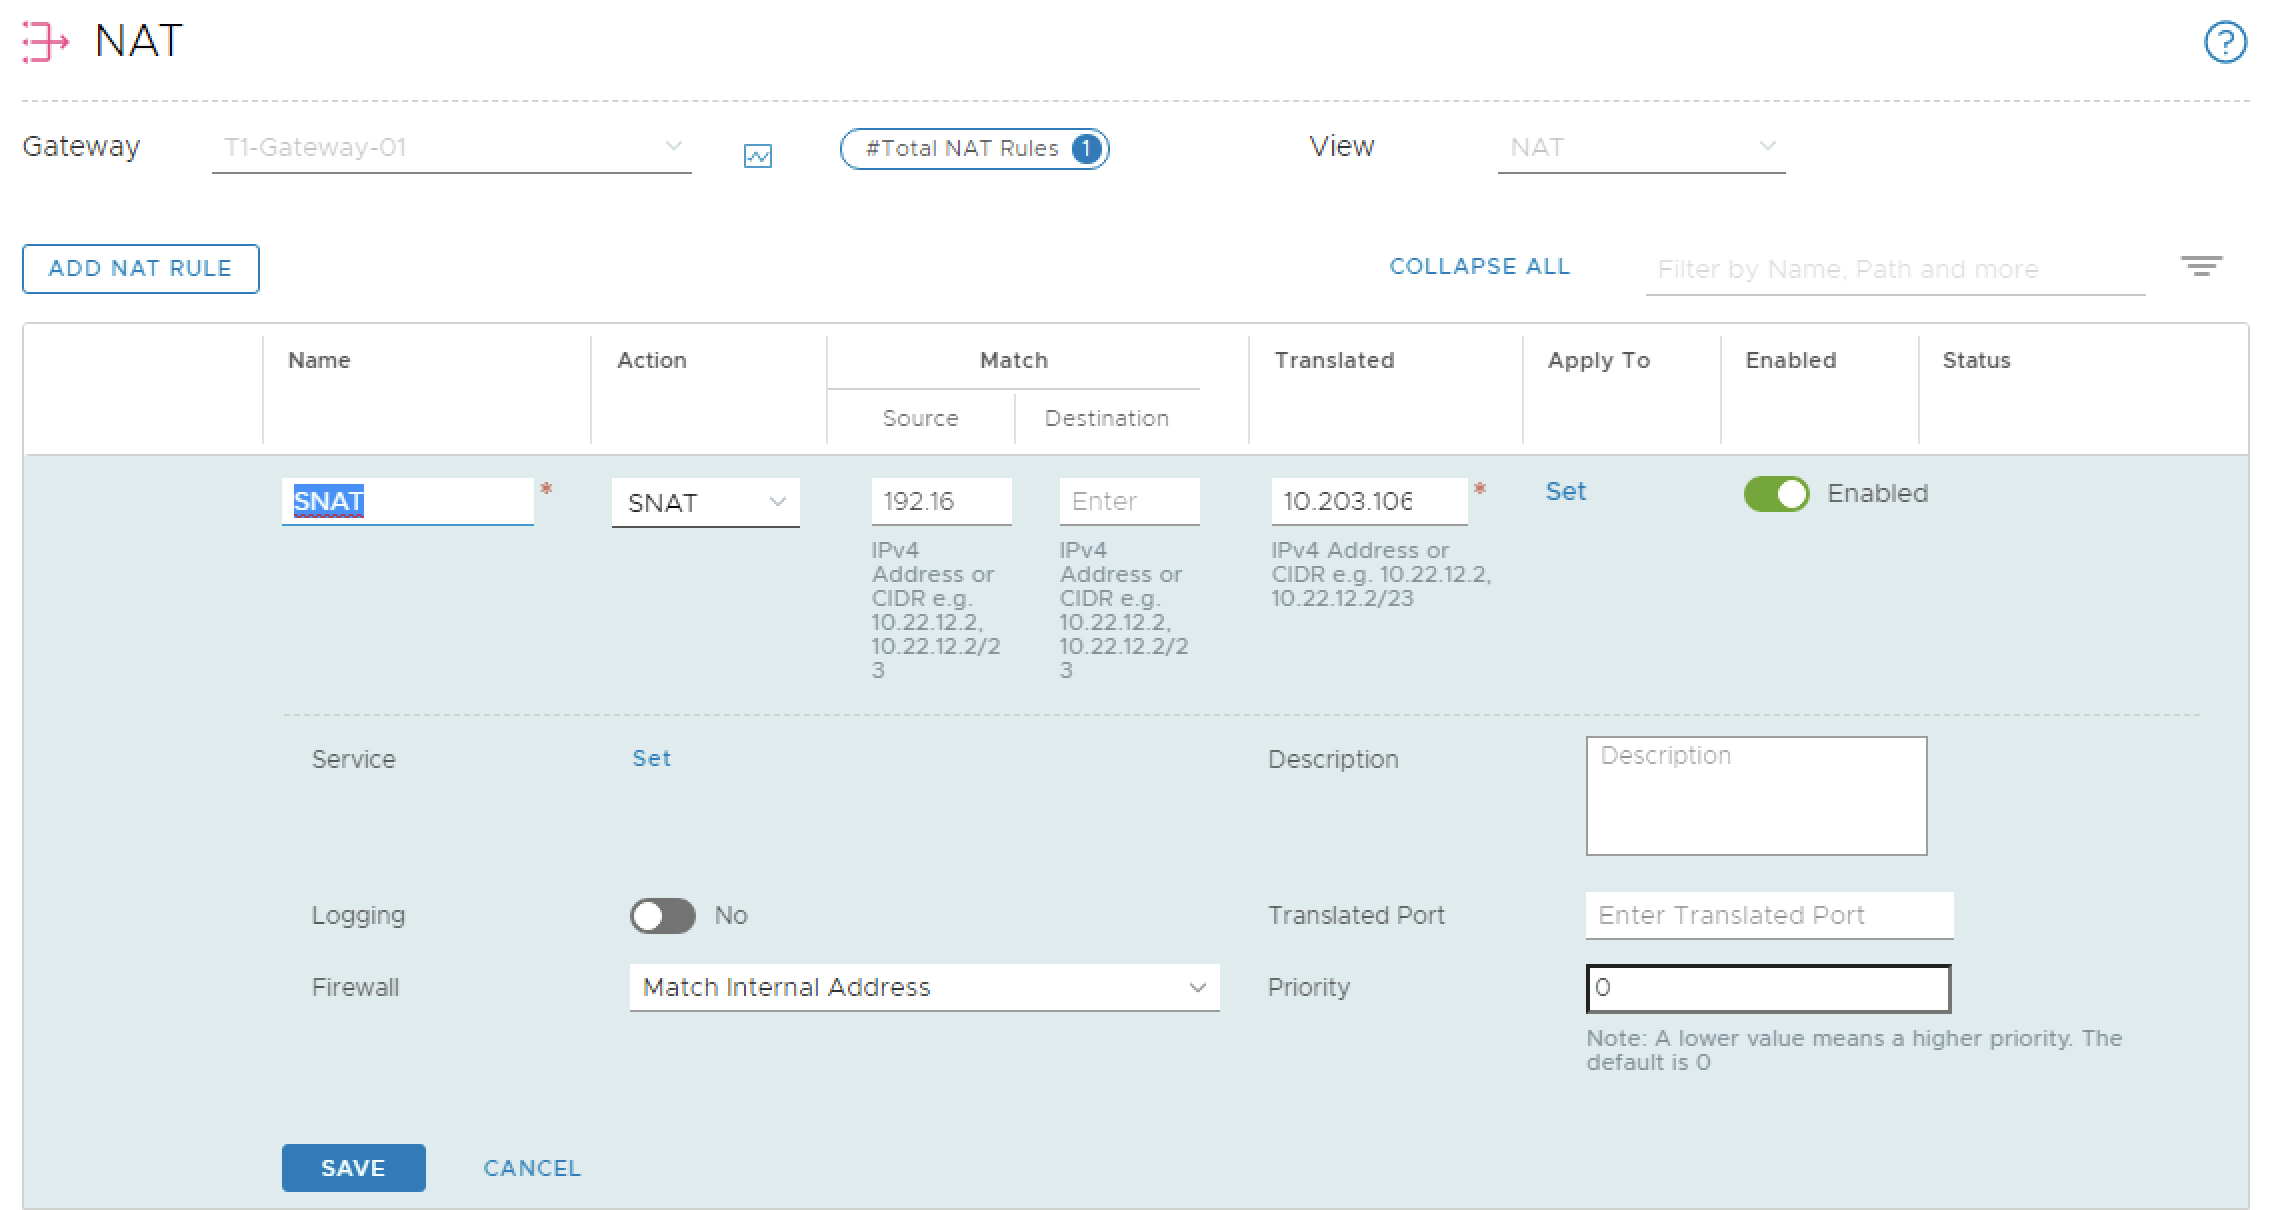2270x1210 pixels.
Task: Click COLLAPSE ALL
Action: pos(1479,267)
